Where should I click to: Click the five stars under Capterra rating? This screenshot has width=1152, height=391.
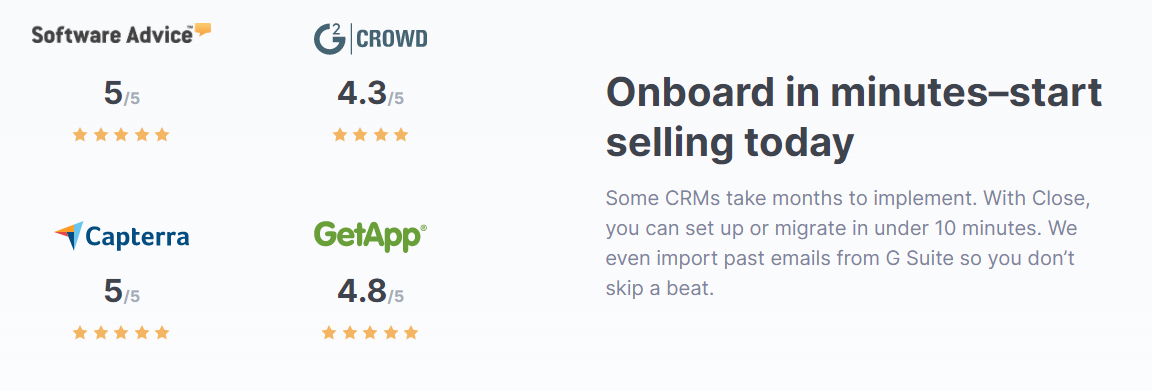click(121, 333)
